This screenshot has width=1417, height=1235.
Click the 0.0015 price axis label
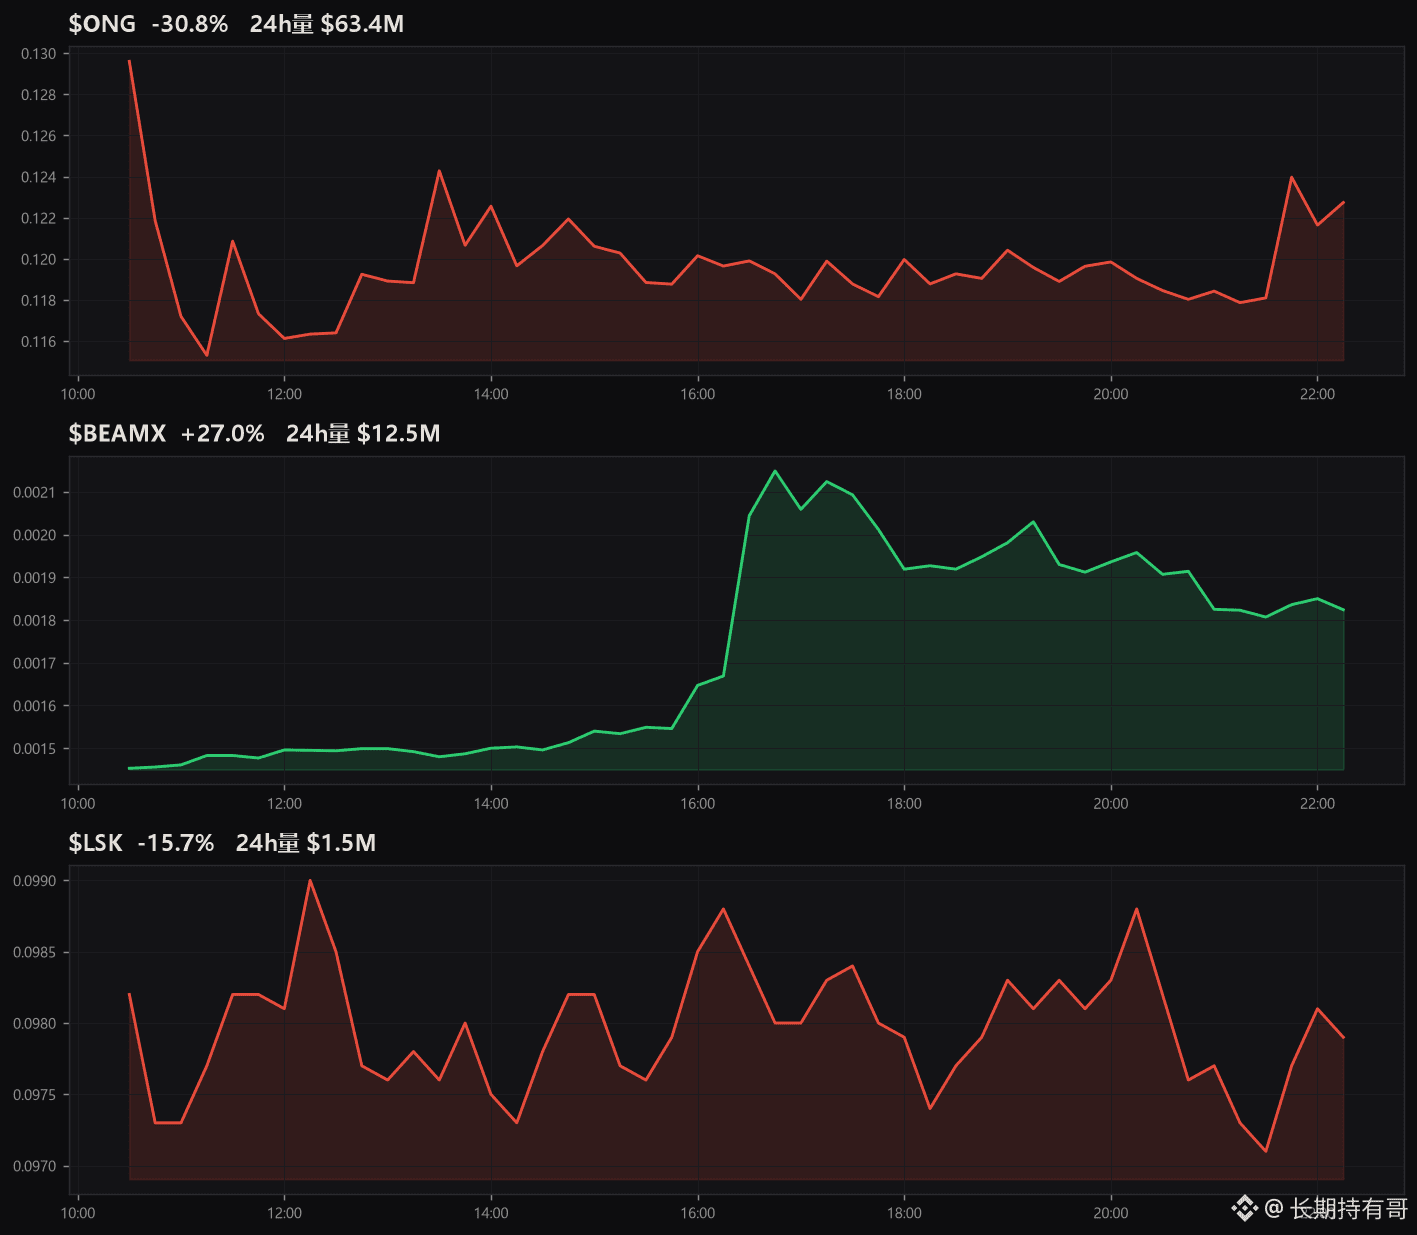35,749
